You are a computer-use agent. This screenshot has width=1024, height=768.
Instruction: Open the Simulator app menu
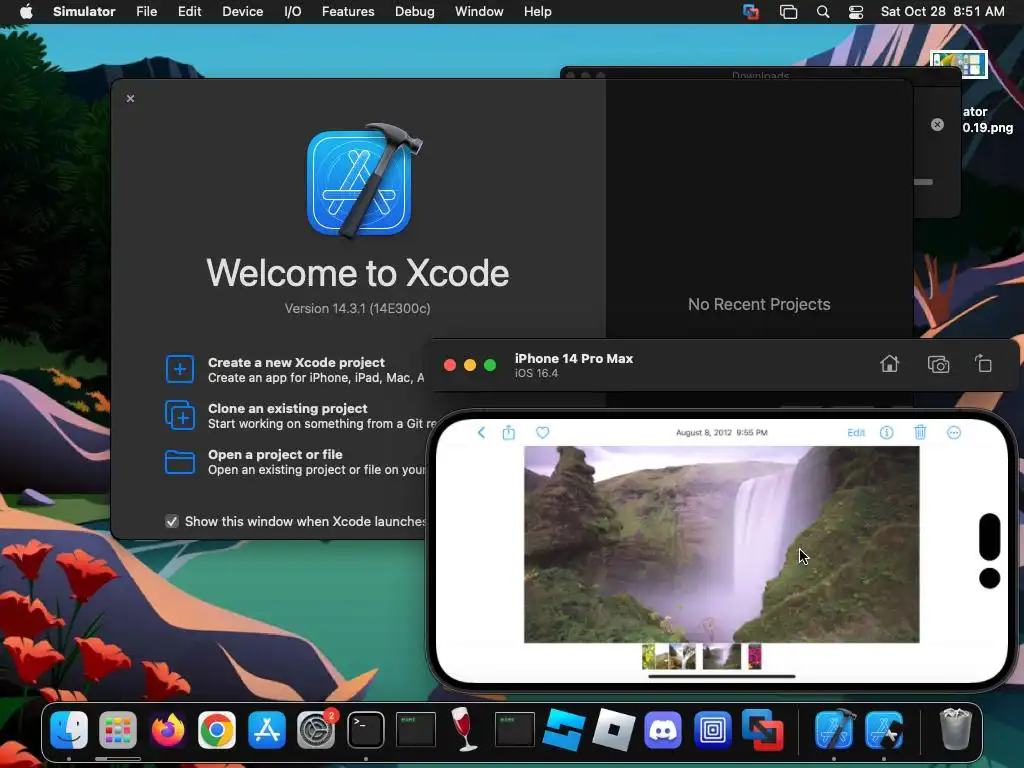84,12
